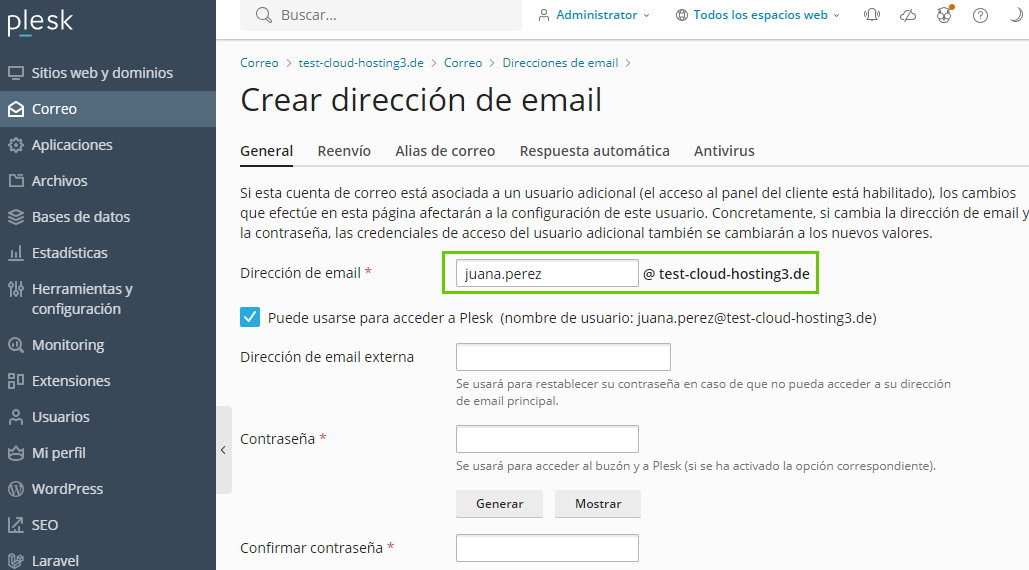Follow the Direcciones de email breadcrumb
Screen dimensions: 1029x570
pos(560,63)
